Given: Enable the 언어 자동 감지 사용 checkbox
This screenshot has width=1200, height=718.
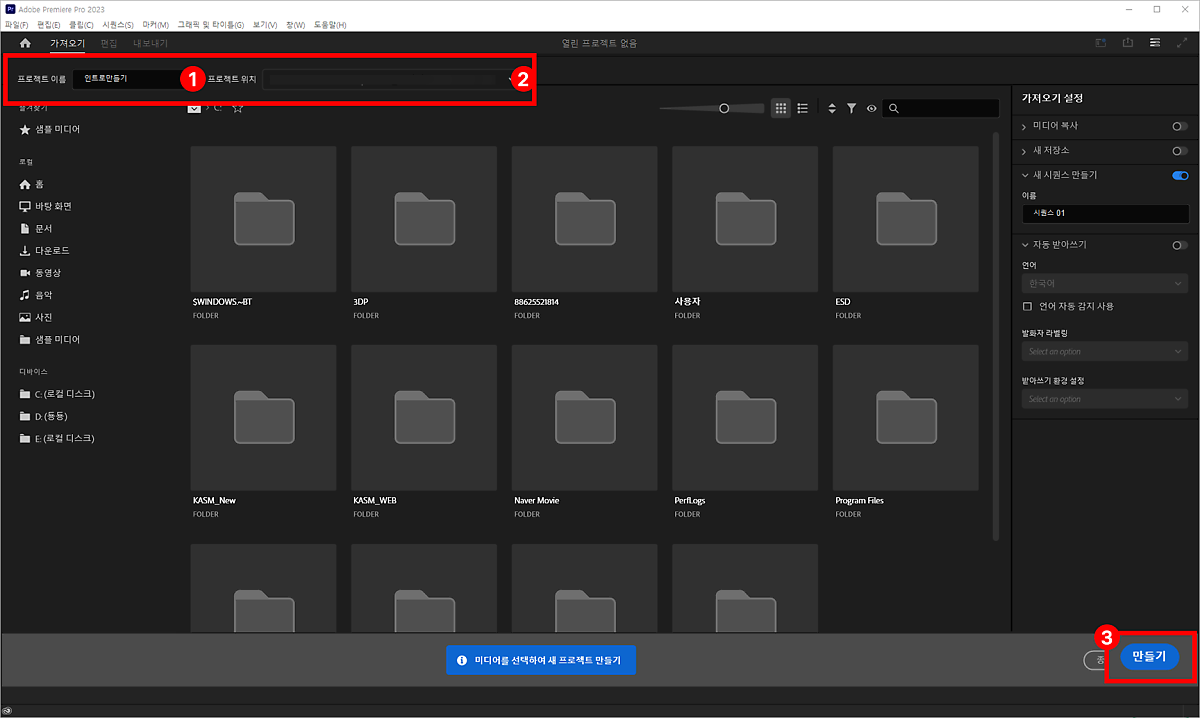Looking at the screenshot, I should [x=1027, y=306].
